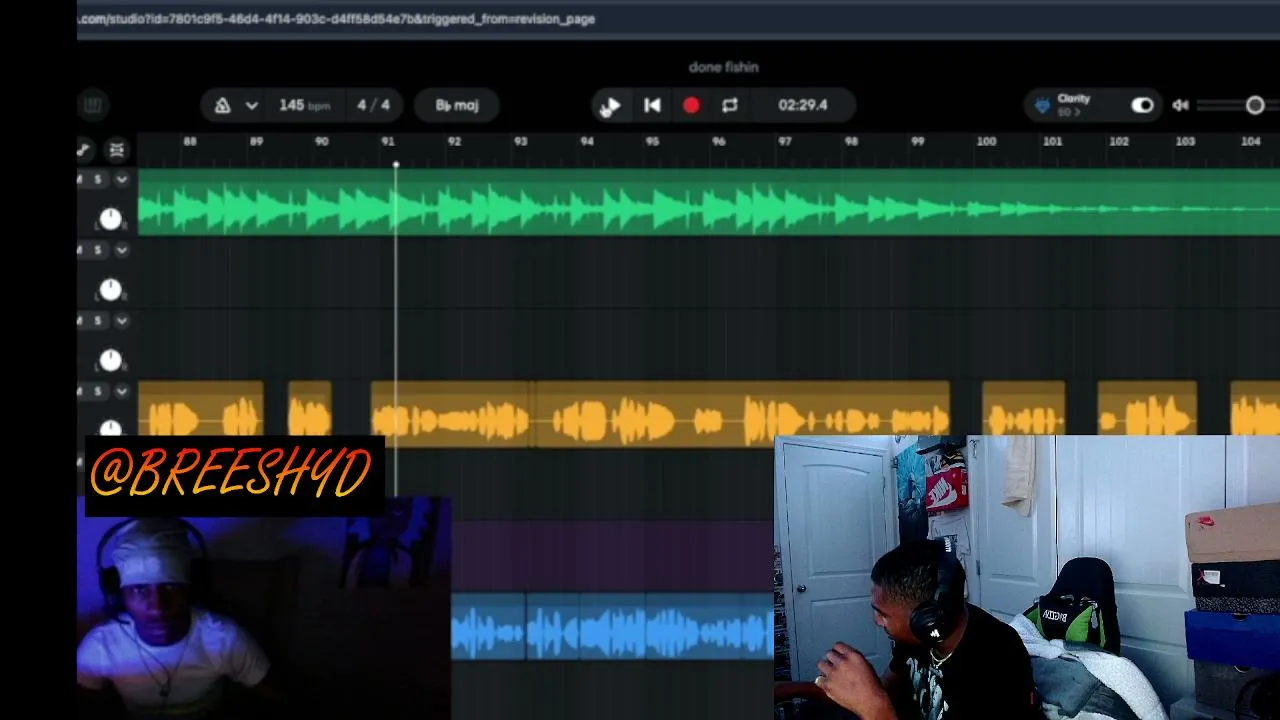Viewport: 1280px width, 720px height.
Task: Click bar 93 on the timeline ruler
Action: 520,142
